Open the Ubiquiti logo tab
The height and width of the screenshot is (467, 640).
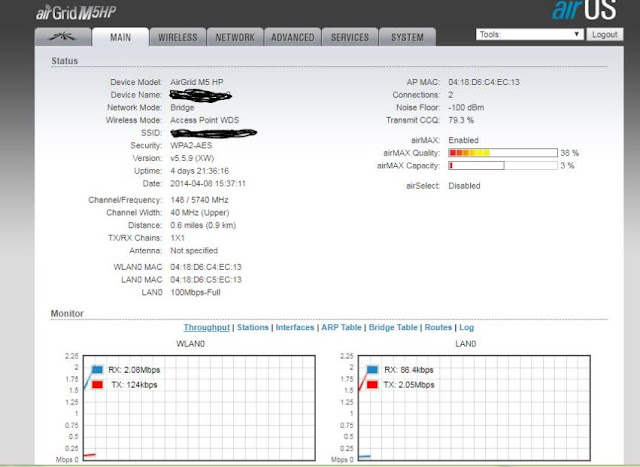point(63,37)
